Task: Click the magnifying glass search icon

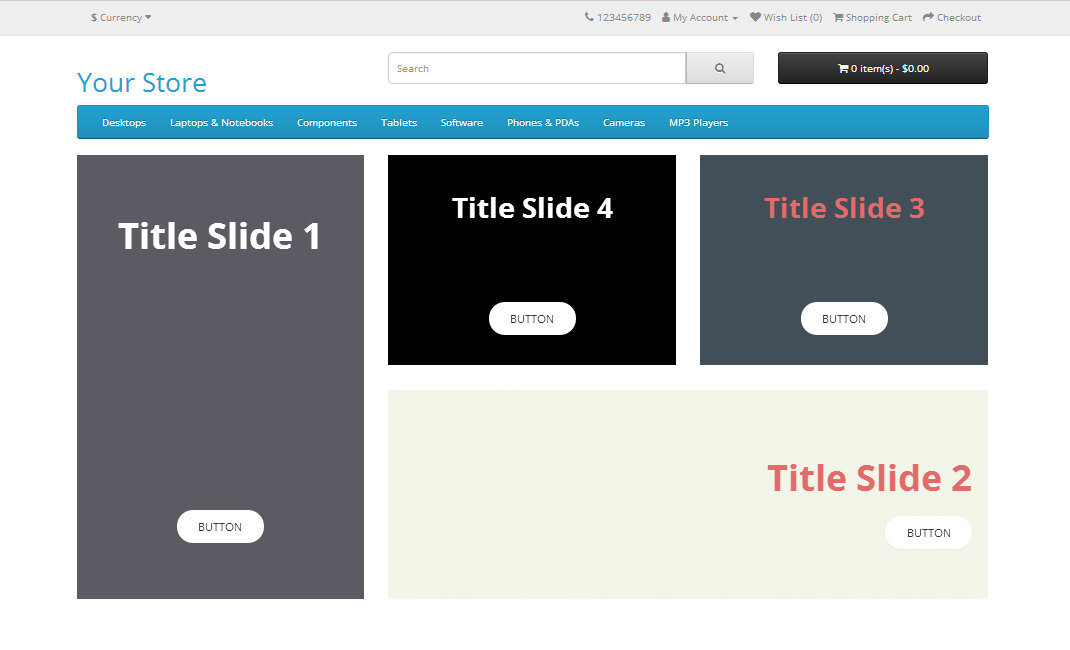Action: 719,69
